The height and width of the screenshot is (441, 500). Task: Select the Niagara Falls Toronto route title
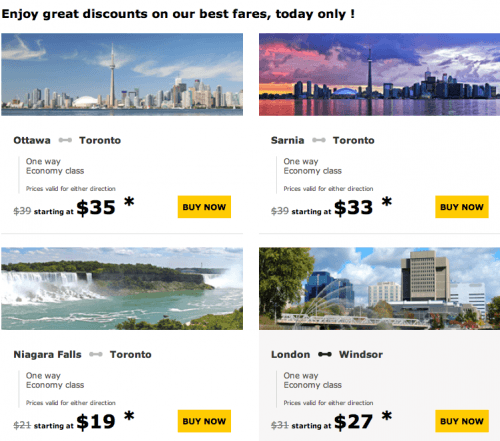coord(82,354)
